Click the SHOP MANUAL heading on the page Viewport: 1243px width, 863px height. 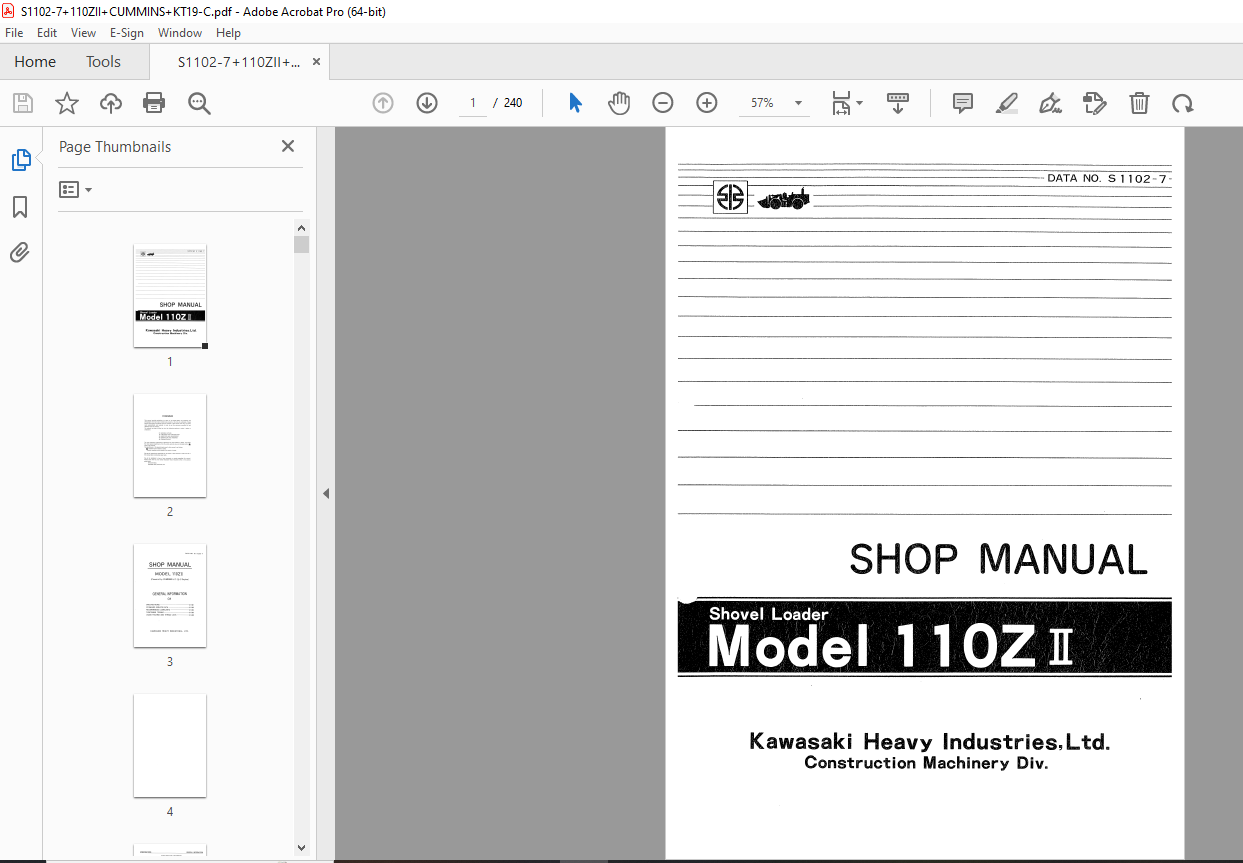point(998,559)
